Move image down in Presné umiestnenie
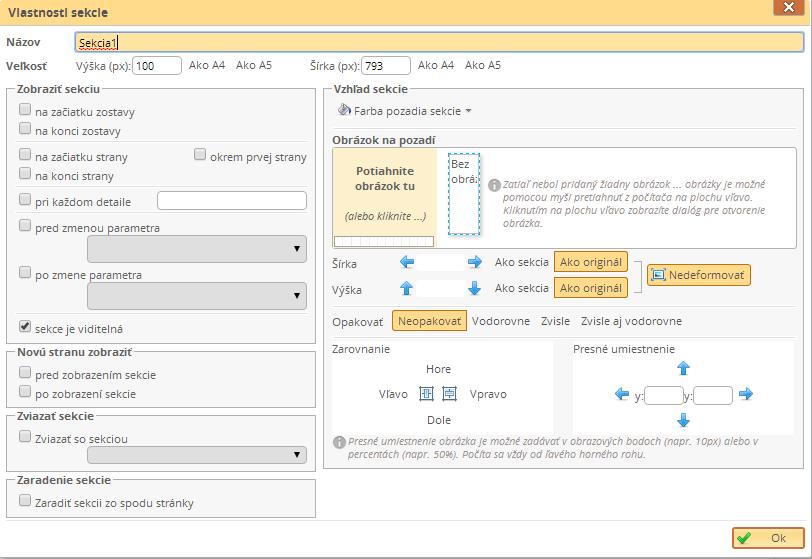This screenshot has height=559, width=812. 684,420
